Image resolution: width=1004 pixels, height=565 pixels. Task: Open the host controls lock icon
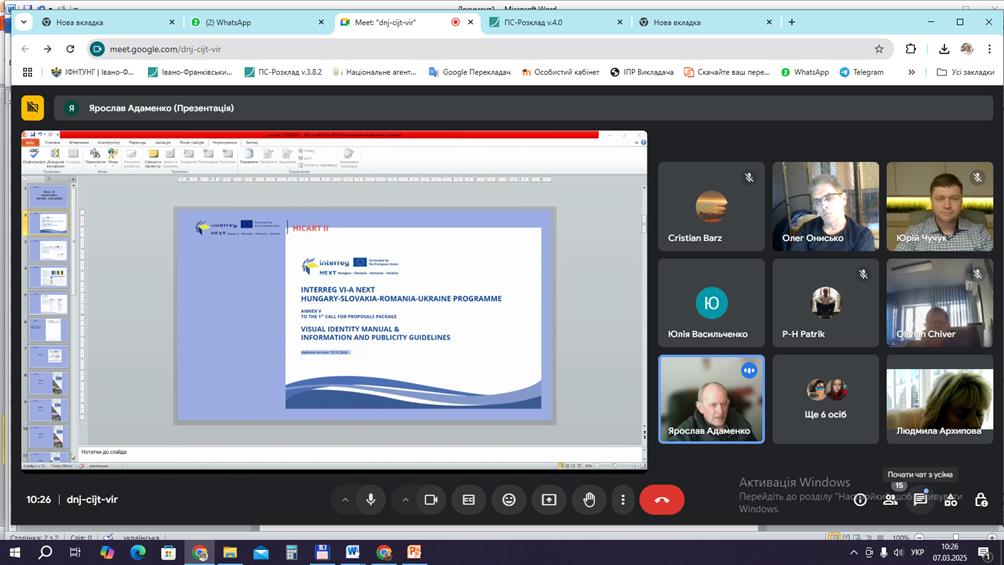pos(981,500)
